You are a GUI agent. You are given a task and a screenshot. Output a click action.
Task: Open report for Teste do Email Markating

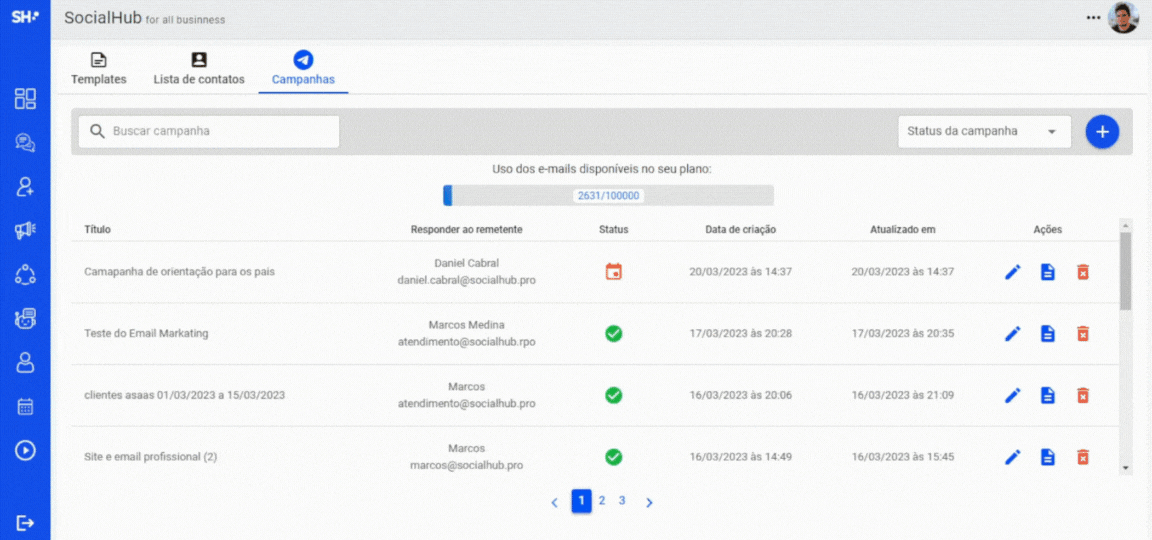click(x=1048, y=334)
